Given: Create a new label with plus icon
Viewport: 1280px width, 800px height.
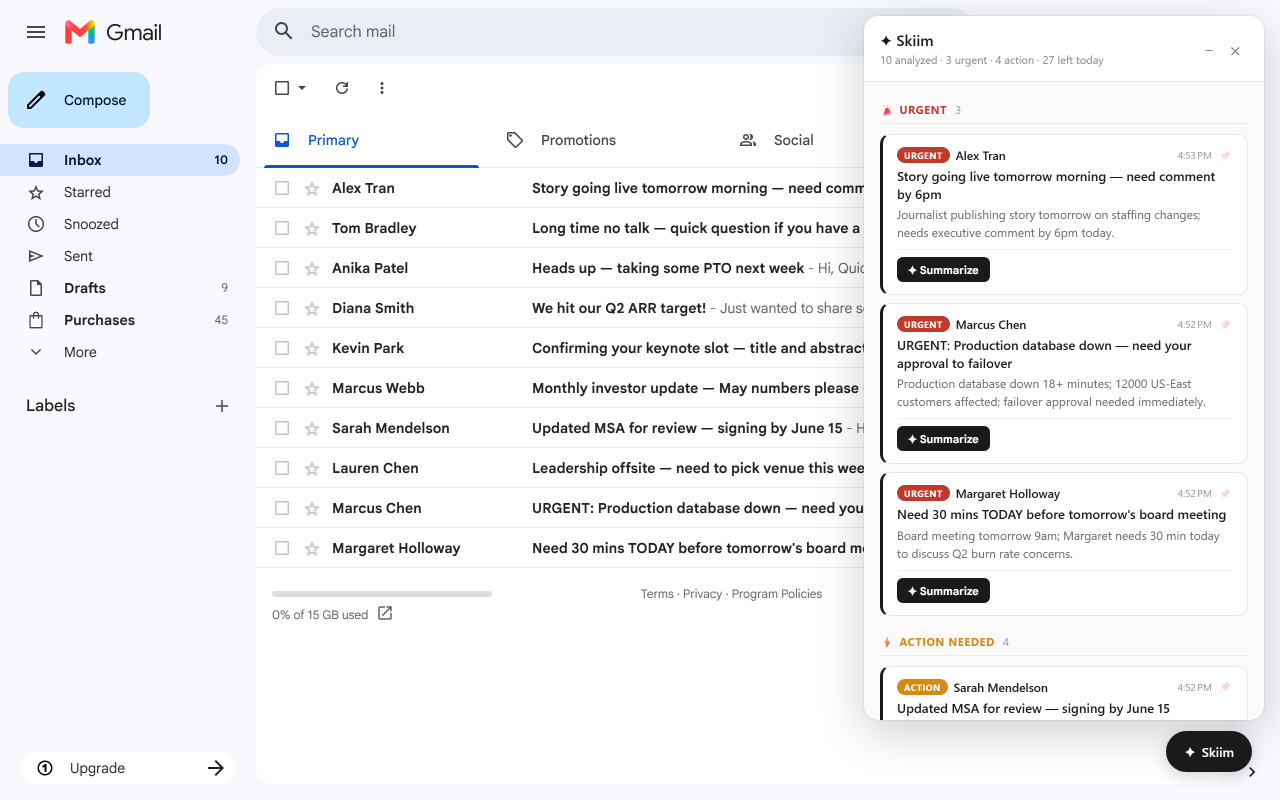Looking at the screenshot, I should click(222, 406).
